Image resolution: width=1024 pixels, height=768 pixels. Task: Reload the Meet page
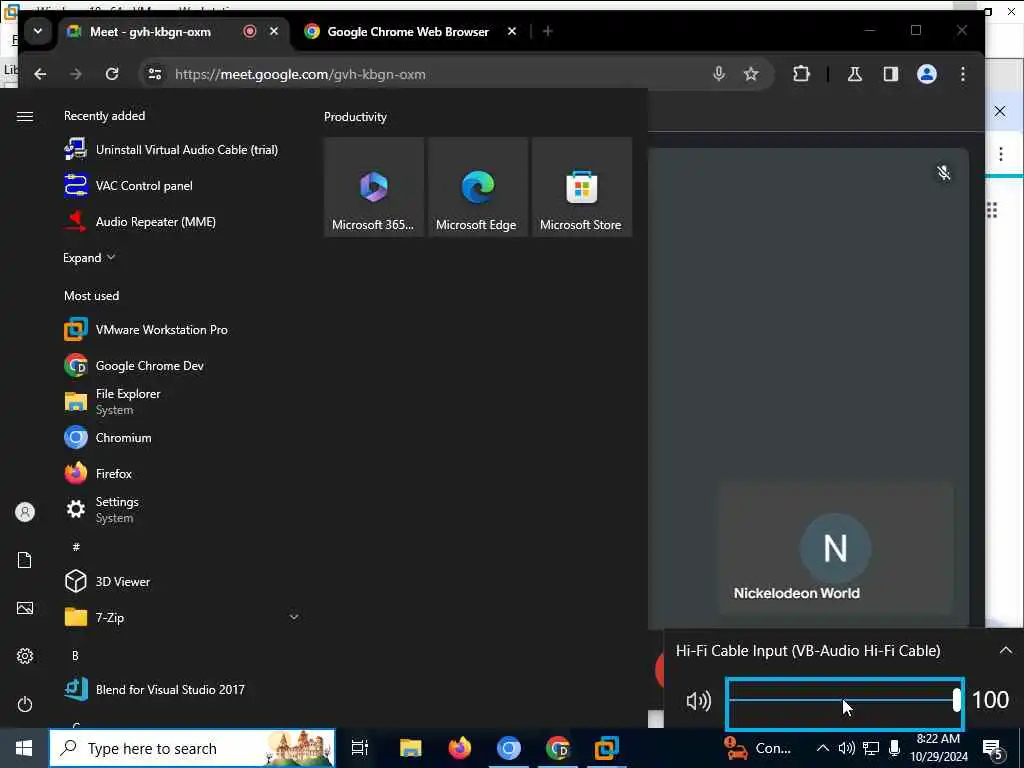click(x=112, y=74)
